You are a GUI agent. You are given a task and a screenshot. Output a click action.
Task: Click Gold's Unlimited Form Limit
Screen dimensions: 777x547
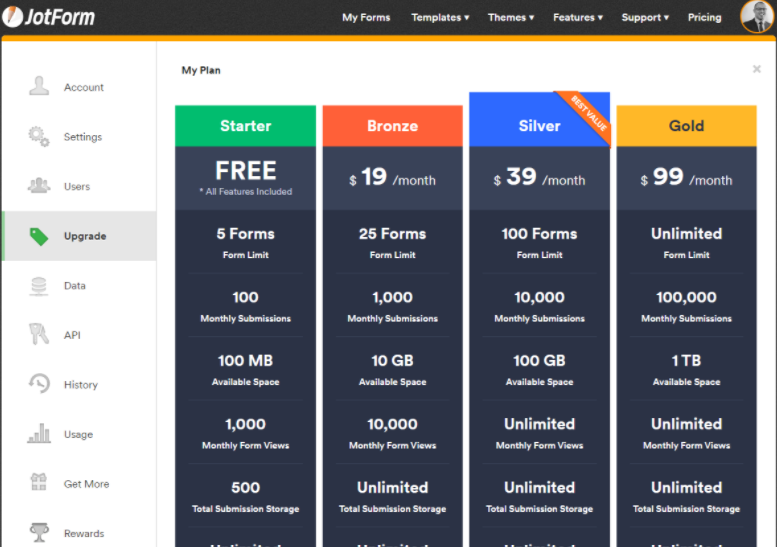pyautogui.click(x=686, y=234)
